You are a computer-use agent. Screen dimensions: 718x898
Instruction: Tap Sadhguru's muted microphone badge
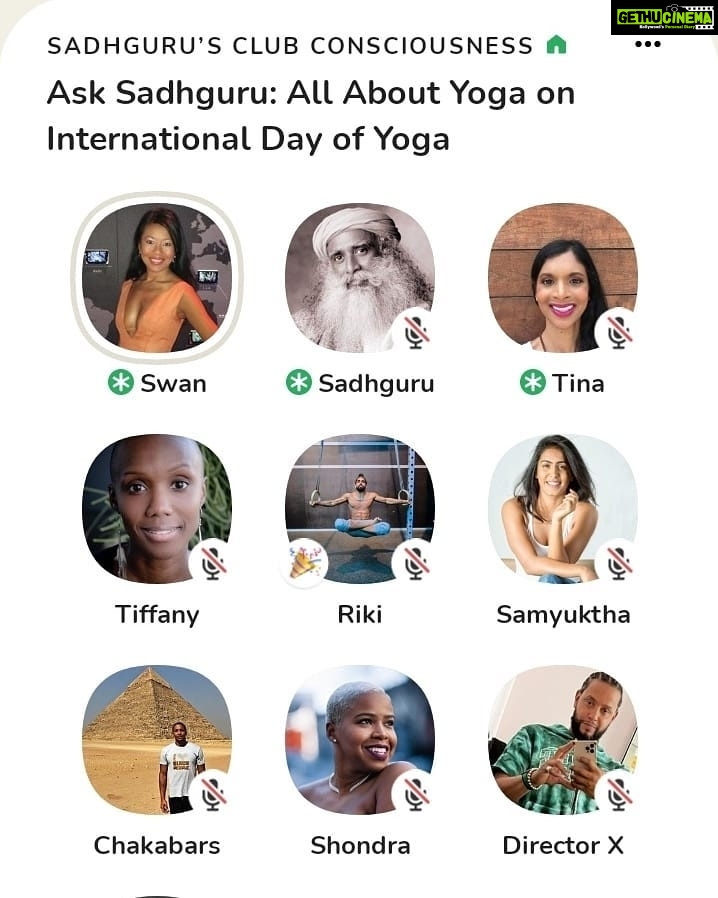pyautogui.click(x=417, y=332)
